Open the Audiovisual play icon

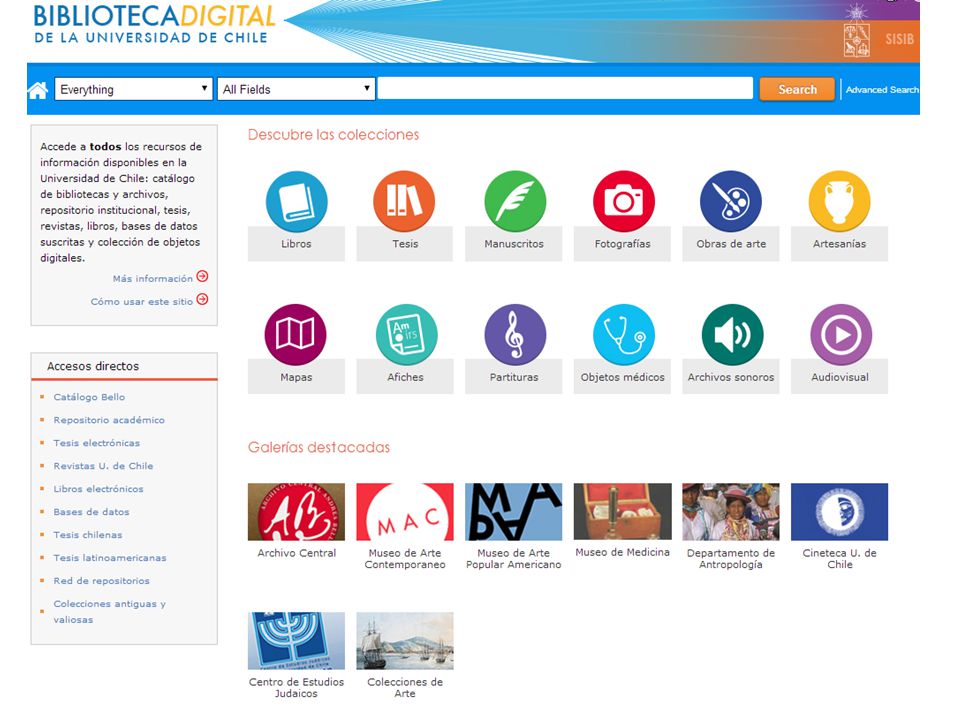coord(841,335)
